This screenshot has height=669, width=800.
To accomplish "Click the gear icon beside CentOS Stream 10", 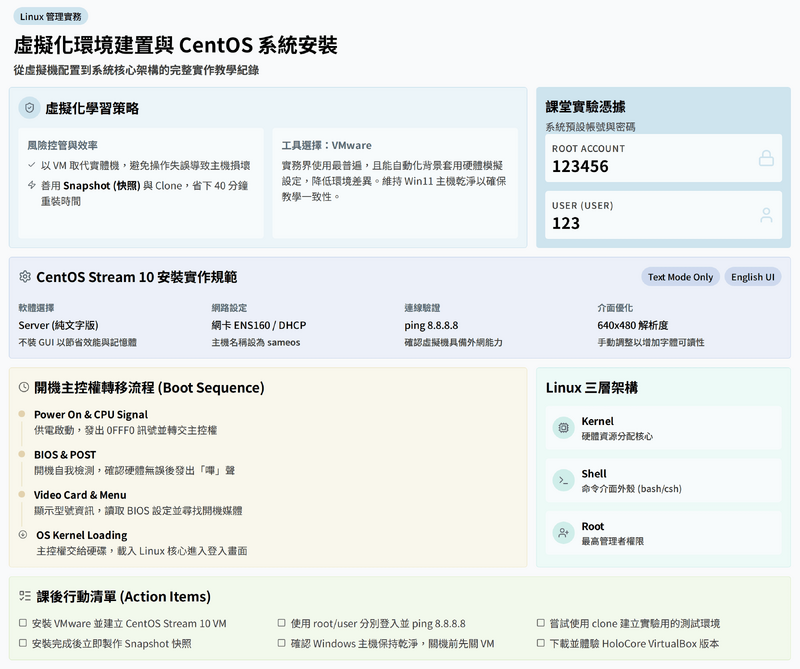I will [25, 277].
